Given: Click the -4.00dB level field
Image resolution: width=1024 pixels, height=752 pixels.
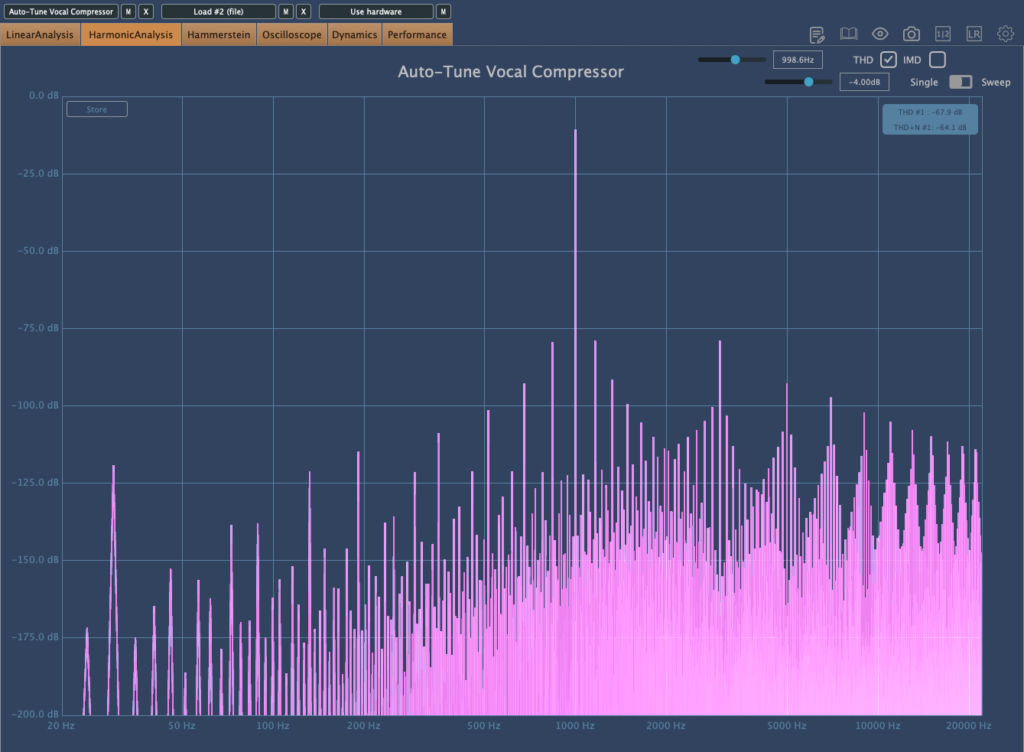Looking at the screenshot, I should coord(864,82).
